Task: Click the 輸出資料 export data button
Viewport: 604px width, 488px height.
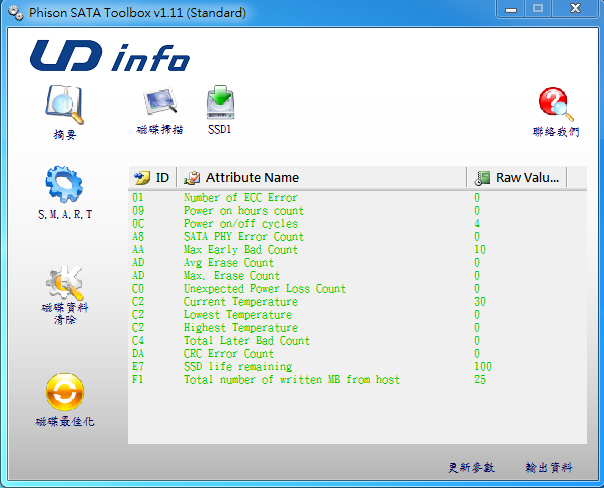Action: pos(549,468)
